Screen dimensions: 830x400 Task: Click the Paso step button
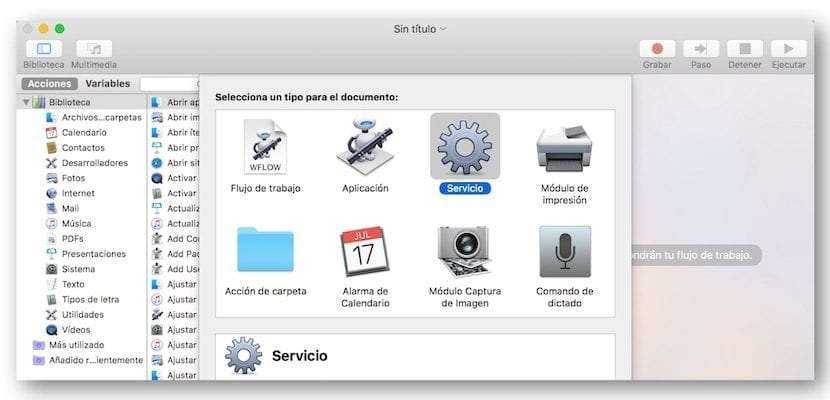tap(701, 48)
